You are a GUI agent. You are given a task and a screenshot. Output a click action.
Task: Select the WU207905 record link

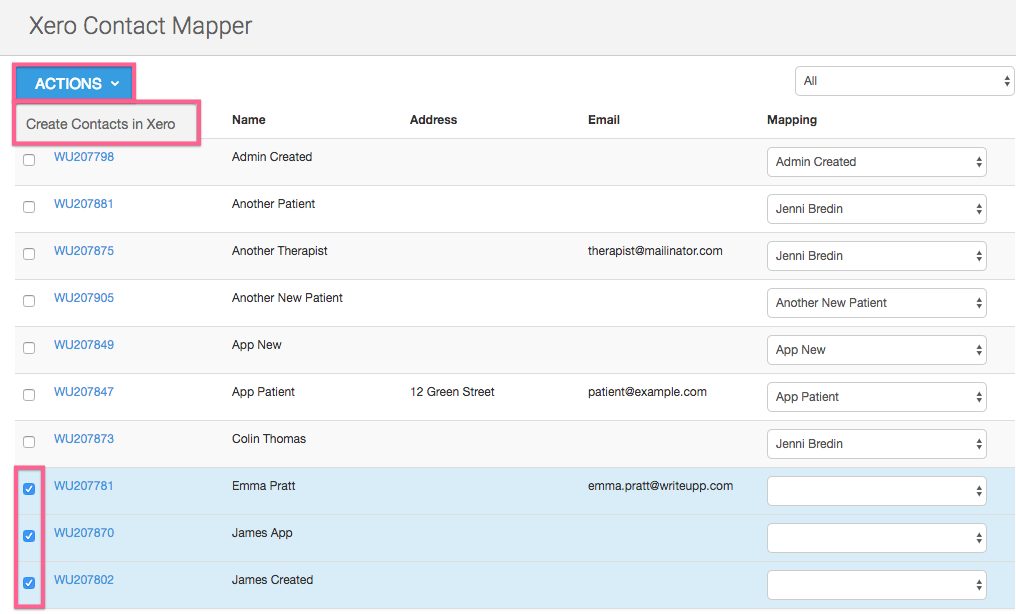click(x=84, y=298)
